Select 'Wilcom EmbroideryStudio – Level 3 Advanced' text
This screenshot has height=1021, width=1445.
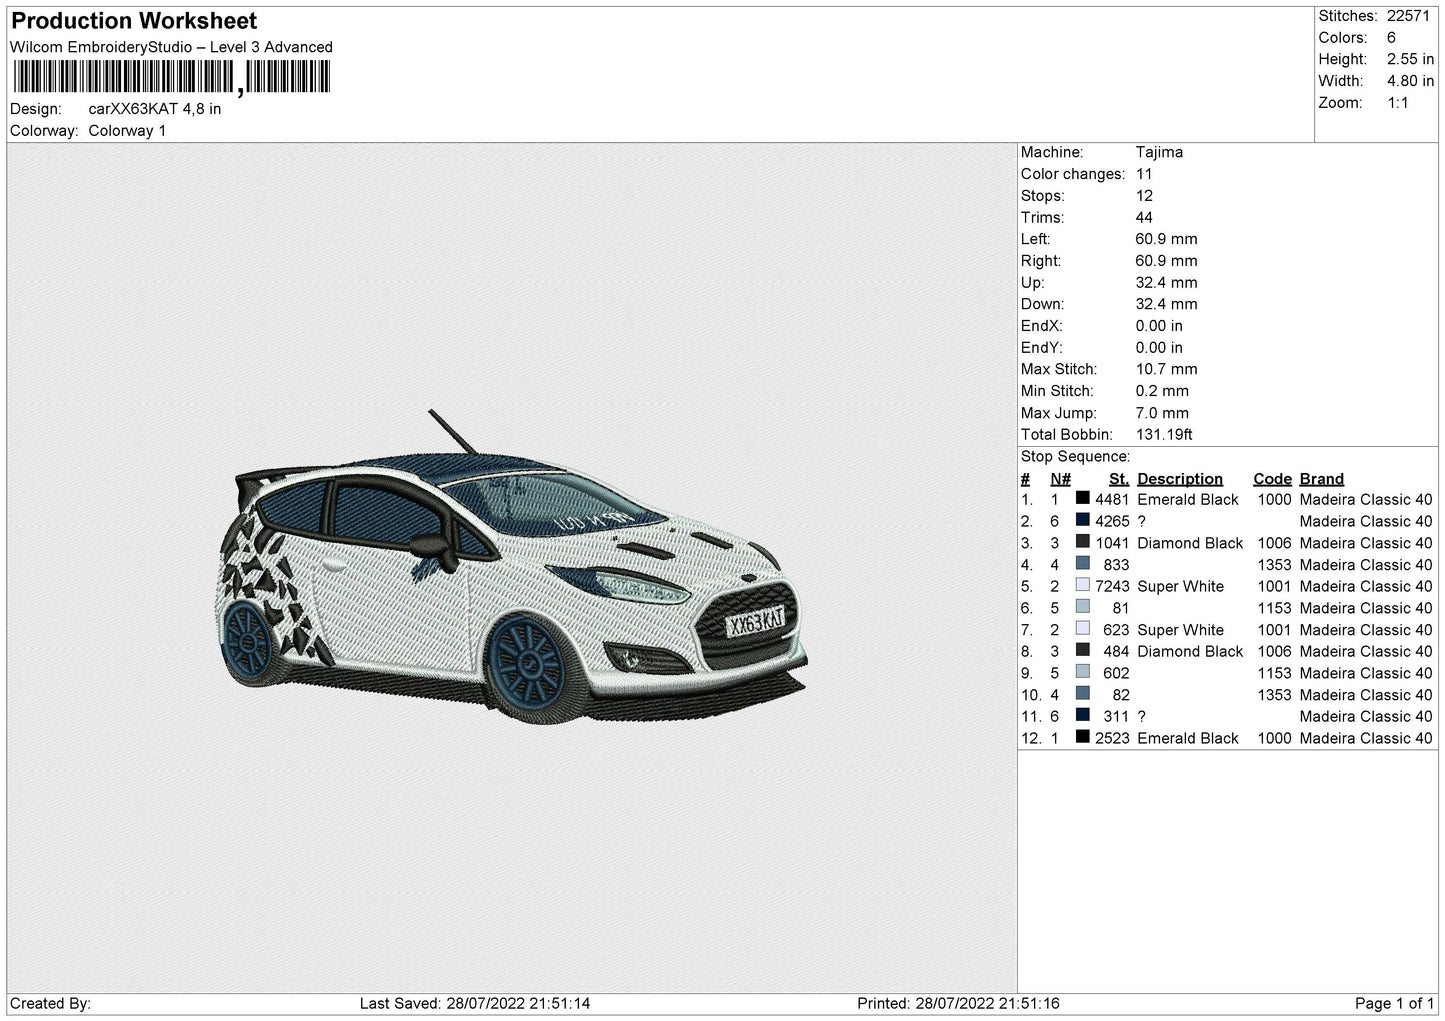(x=171, y=47)
